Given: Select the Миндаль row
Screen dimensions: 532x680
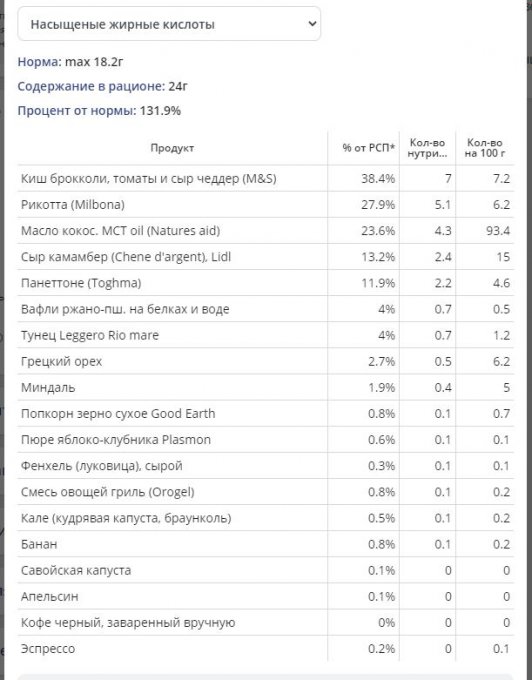Looking at the screenshot, I should point(266,387).
